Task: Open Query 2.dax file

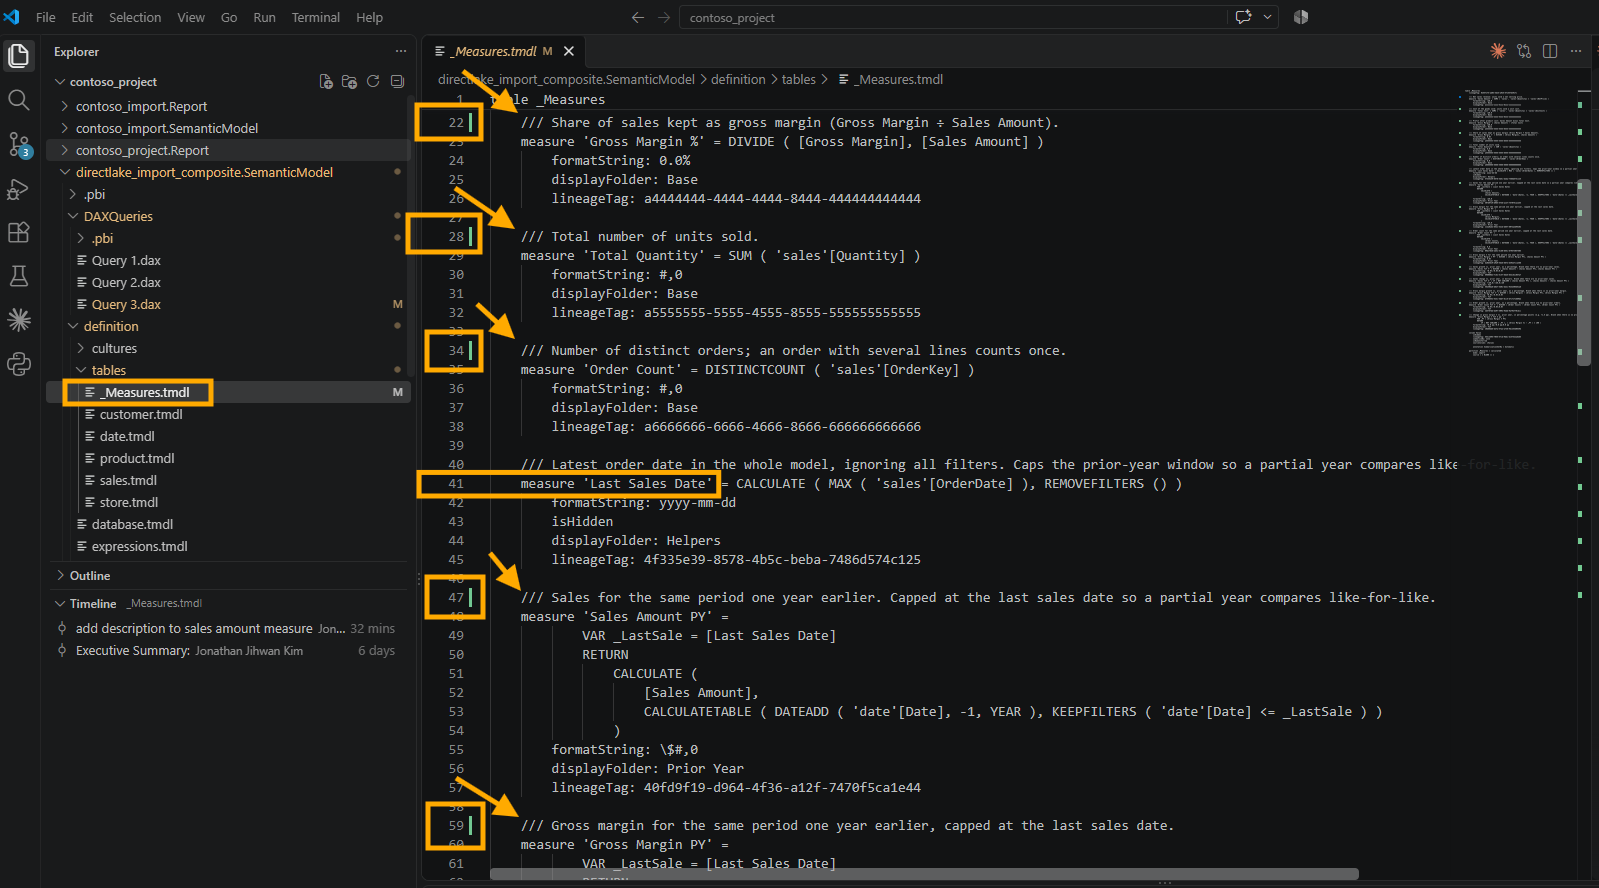Action: pos(126,282)
